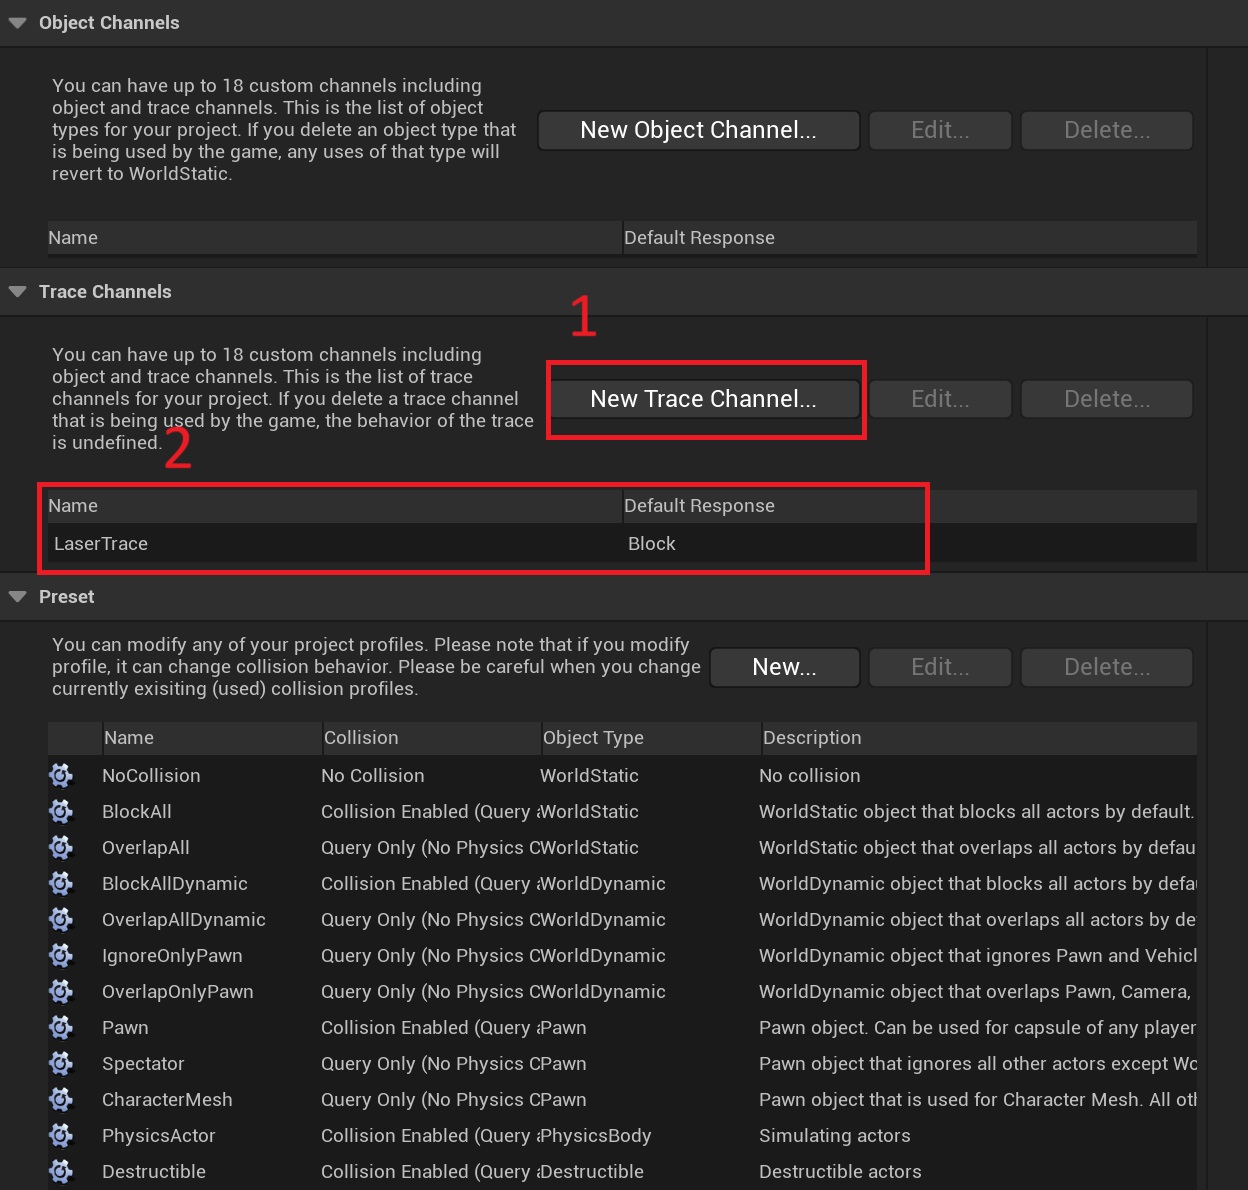
Task: Click the gear icon beside Destructible preset
Action: [61, 1171]
